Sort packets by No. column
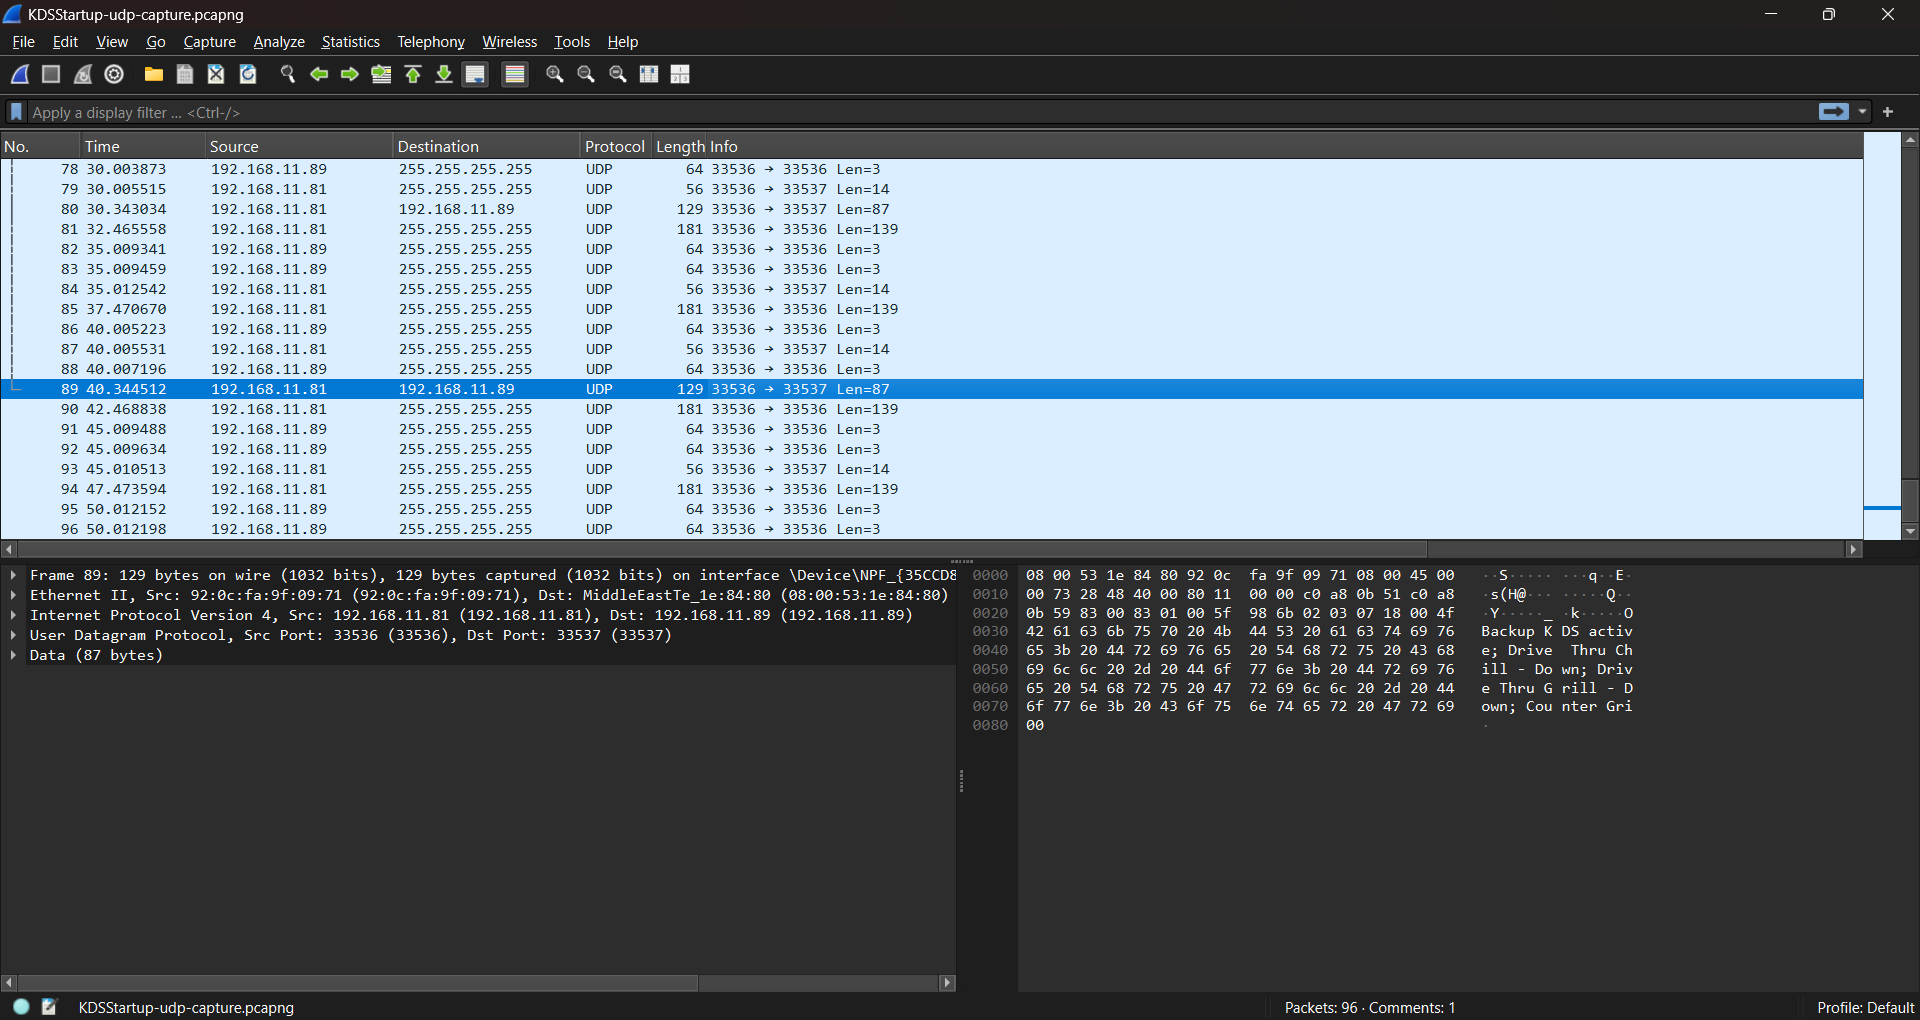This screenshot has height=1020, width=1920. [40, 146]
